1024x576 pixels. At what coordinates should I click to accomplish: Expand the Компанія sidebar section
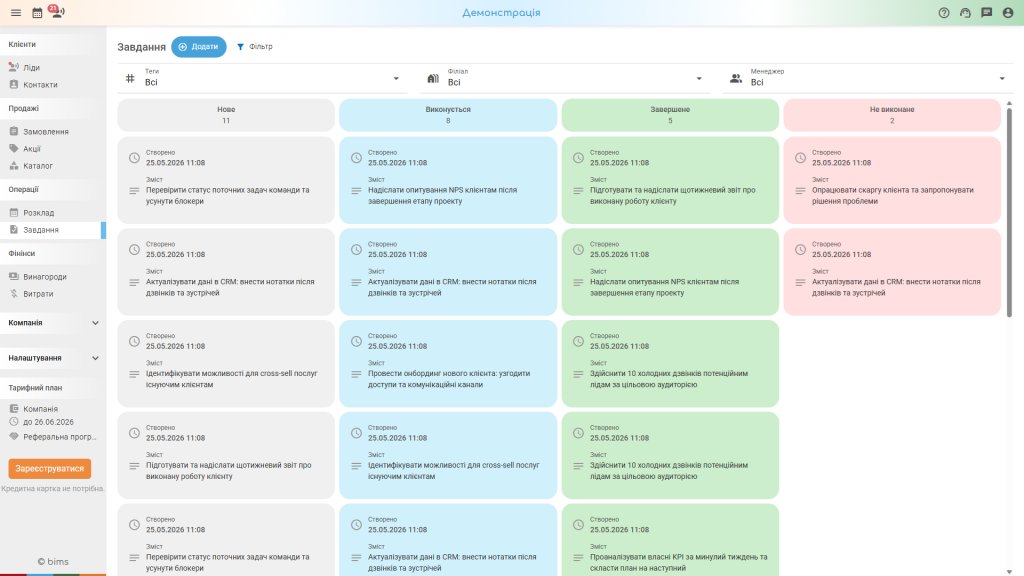point(53,323)
